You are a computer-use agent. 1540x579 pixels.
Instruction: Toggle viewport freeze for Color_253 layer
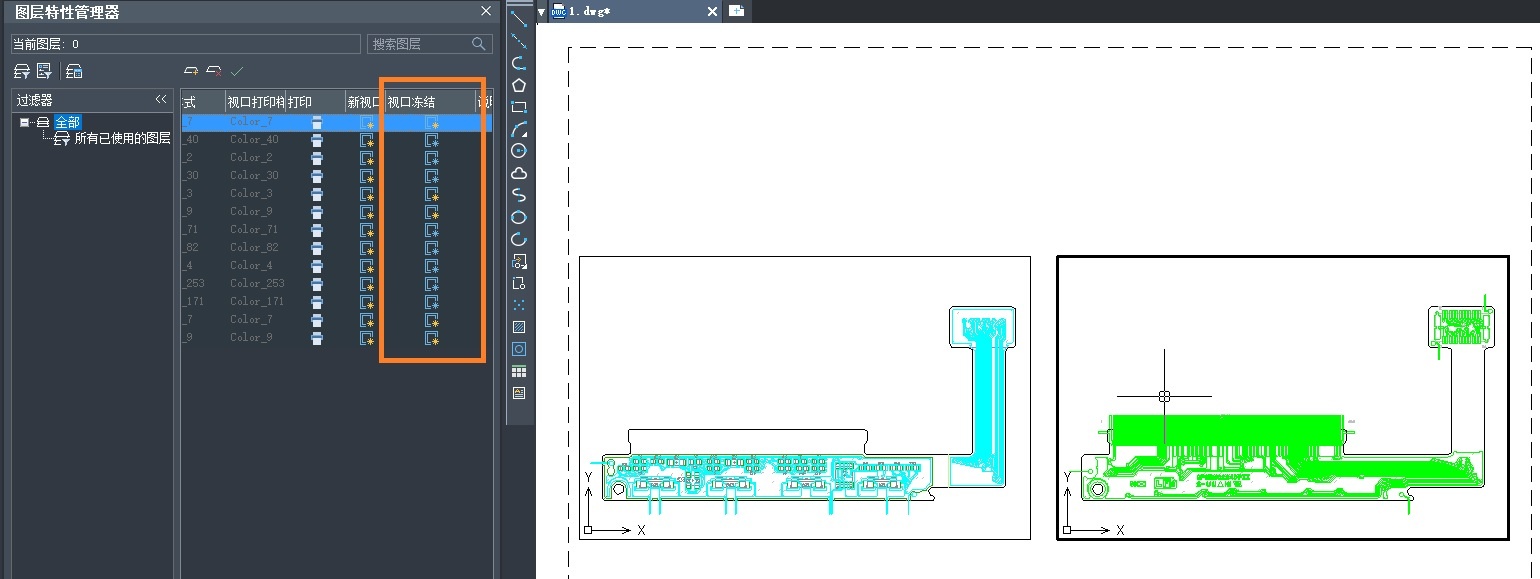pyautogui.click(x=432, y=284)
